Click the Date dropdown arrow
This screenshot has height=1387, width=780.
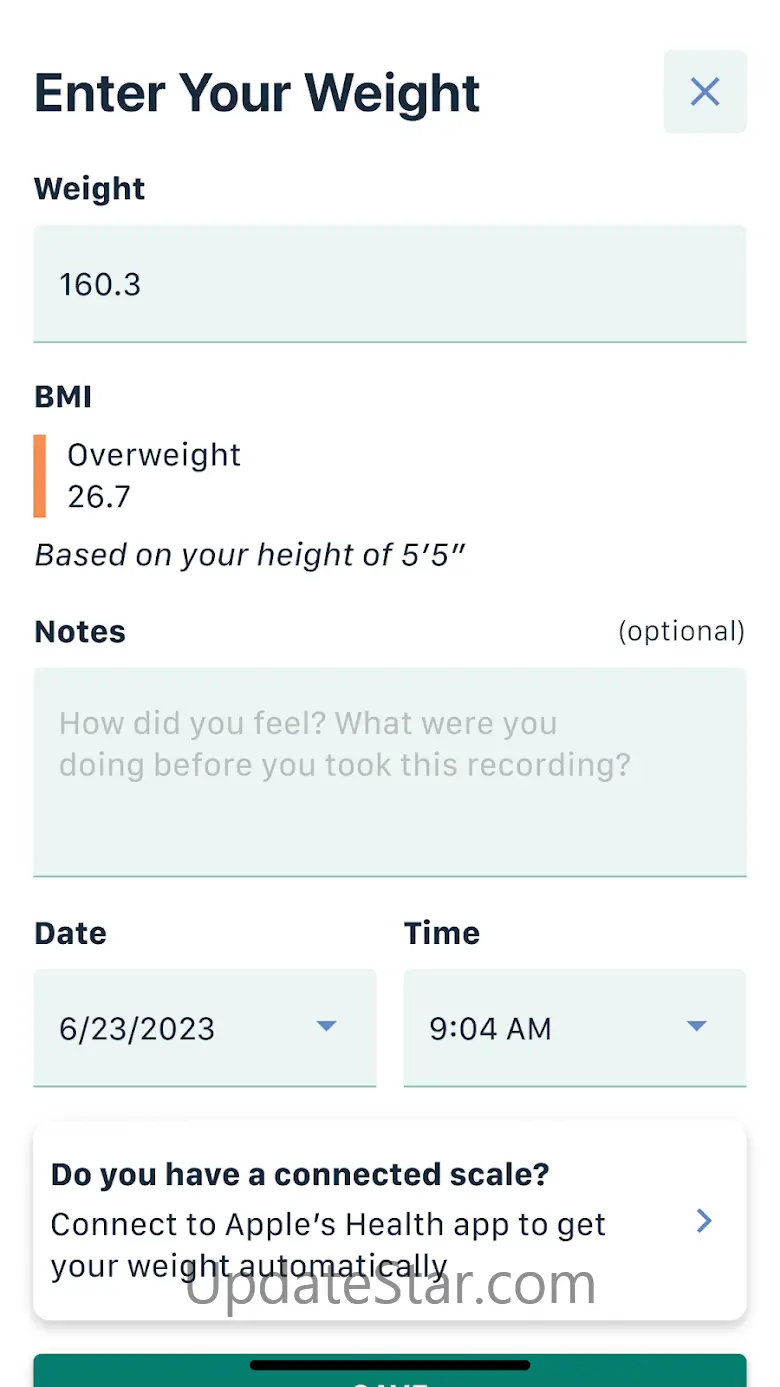pyautogui.click(x=326, y=1026)
